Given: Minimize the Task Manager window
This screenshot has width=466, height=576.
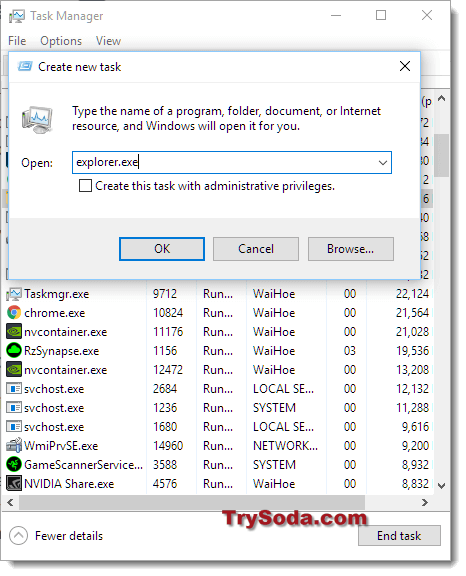Looking at the screenshot, I should (x=336, y=16).
